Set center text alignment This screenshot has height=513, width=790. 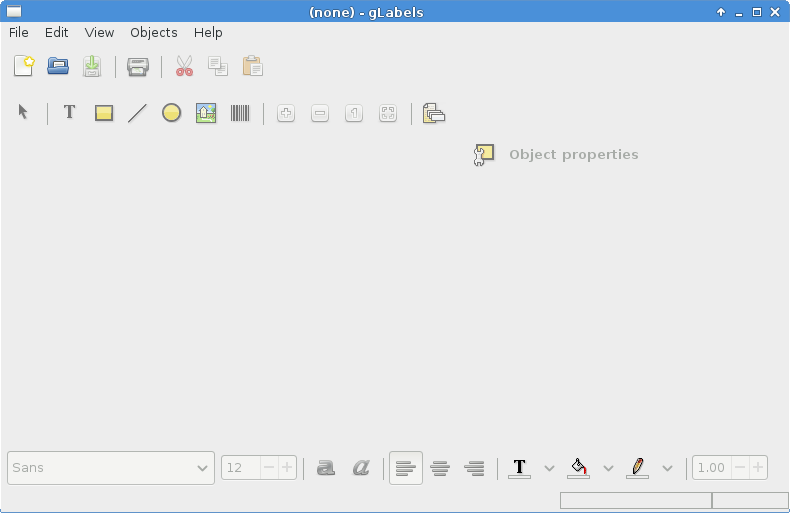(x=440, y=468)
